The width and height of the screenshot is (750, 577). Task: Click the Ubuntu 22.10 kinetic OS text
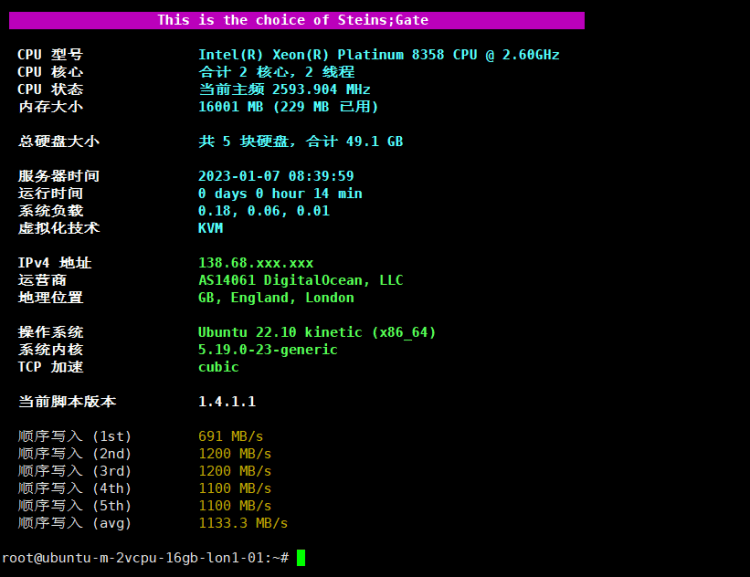(x=317, y=332)
